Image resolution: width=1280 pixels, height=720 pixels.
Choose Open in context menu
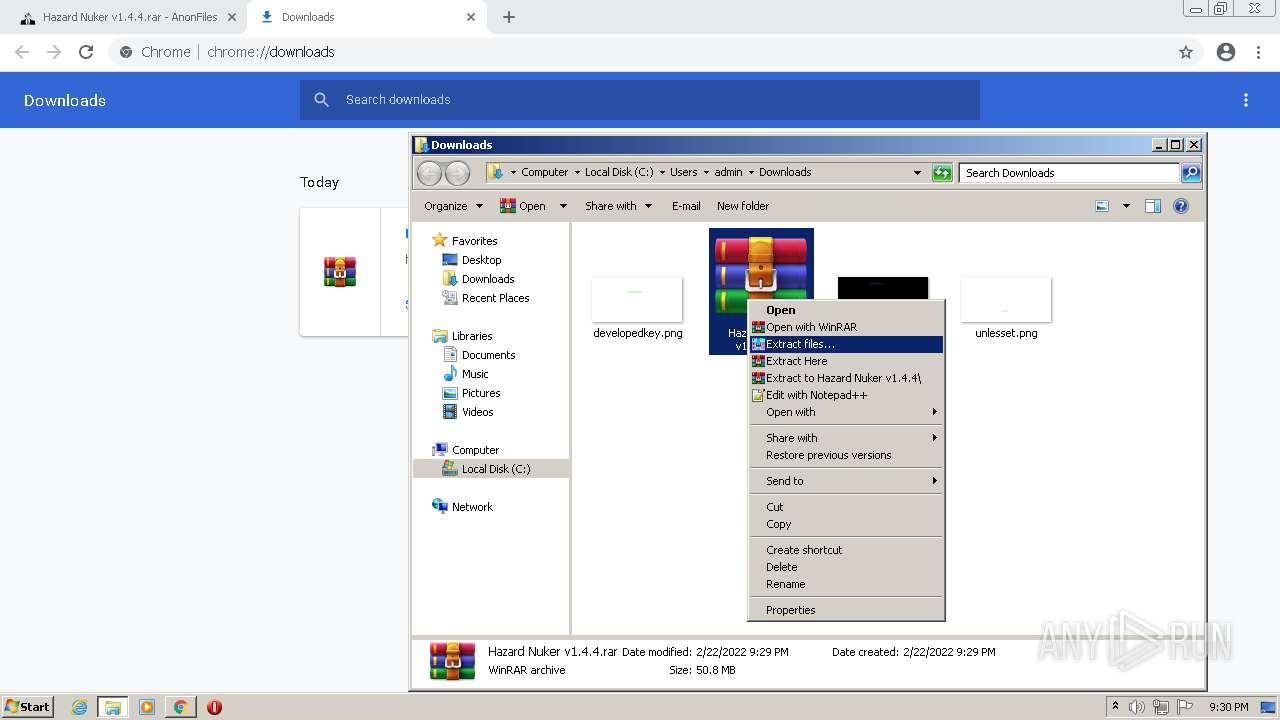click(x=846, y=310)
